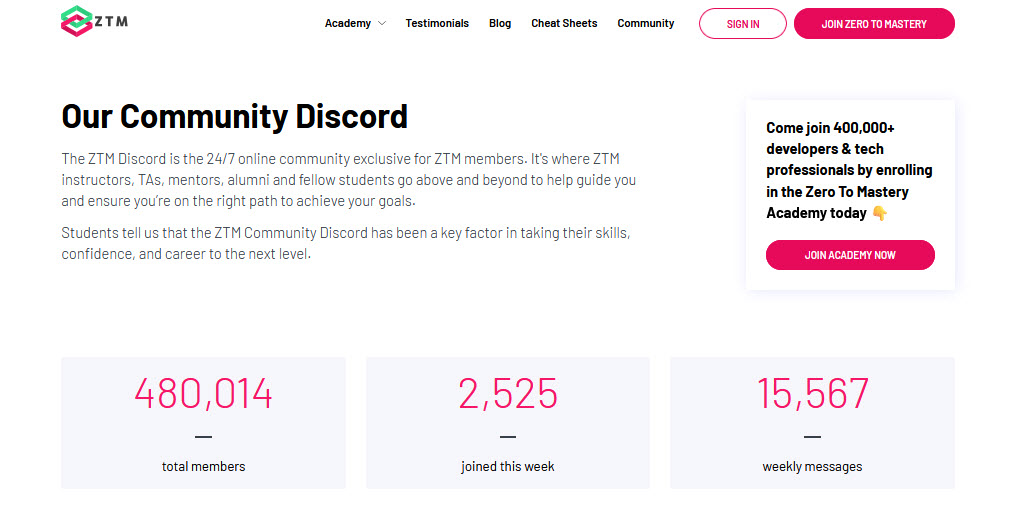Click the ZTM logo icon
Viewport: 1021px width, 530px height.
(76, 21)
